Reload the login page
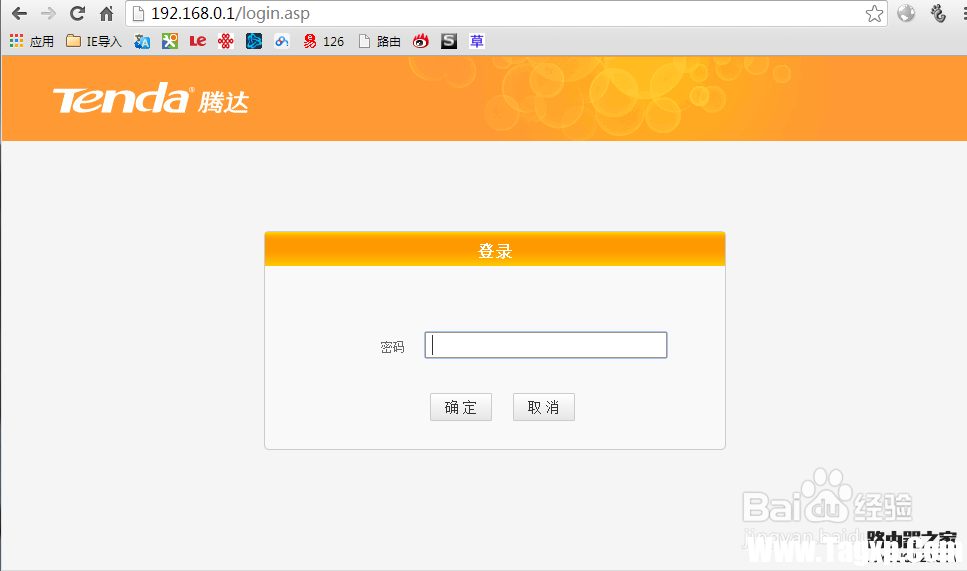This screenshot has height=571, width=967. click(77, 13)
